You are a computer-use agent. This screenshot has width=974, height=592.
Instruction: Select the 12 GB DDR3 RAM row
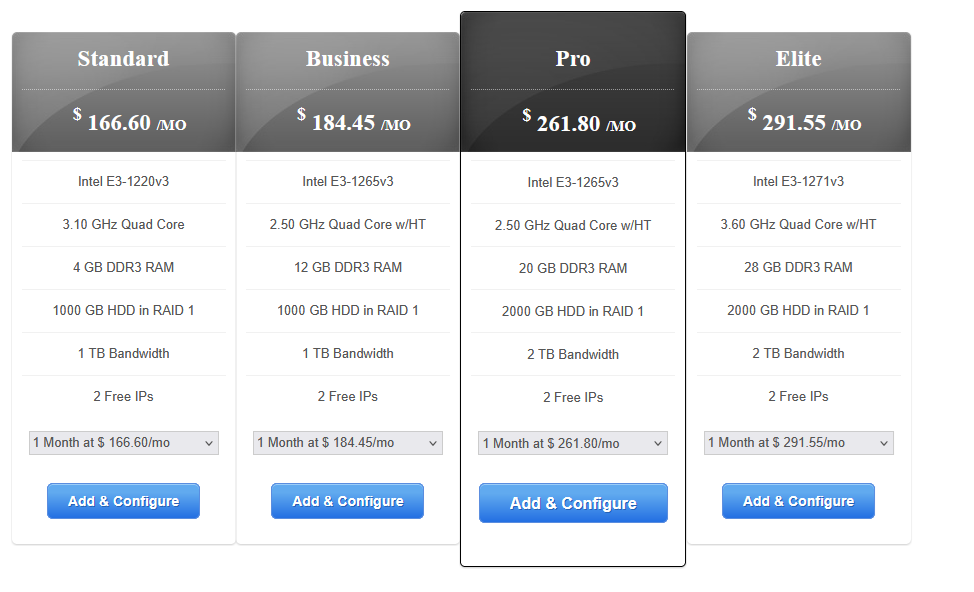[x=348, y=267]
